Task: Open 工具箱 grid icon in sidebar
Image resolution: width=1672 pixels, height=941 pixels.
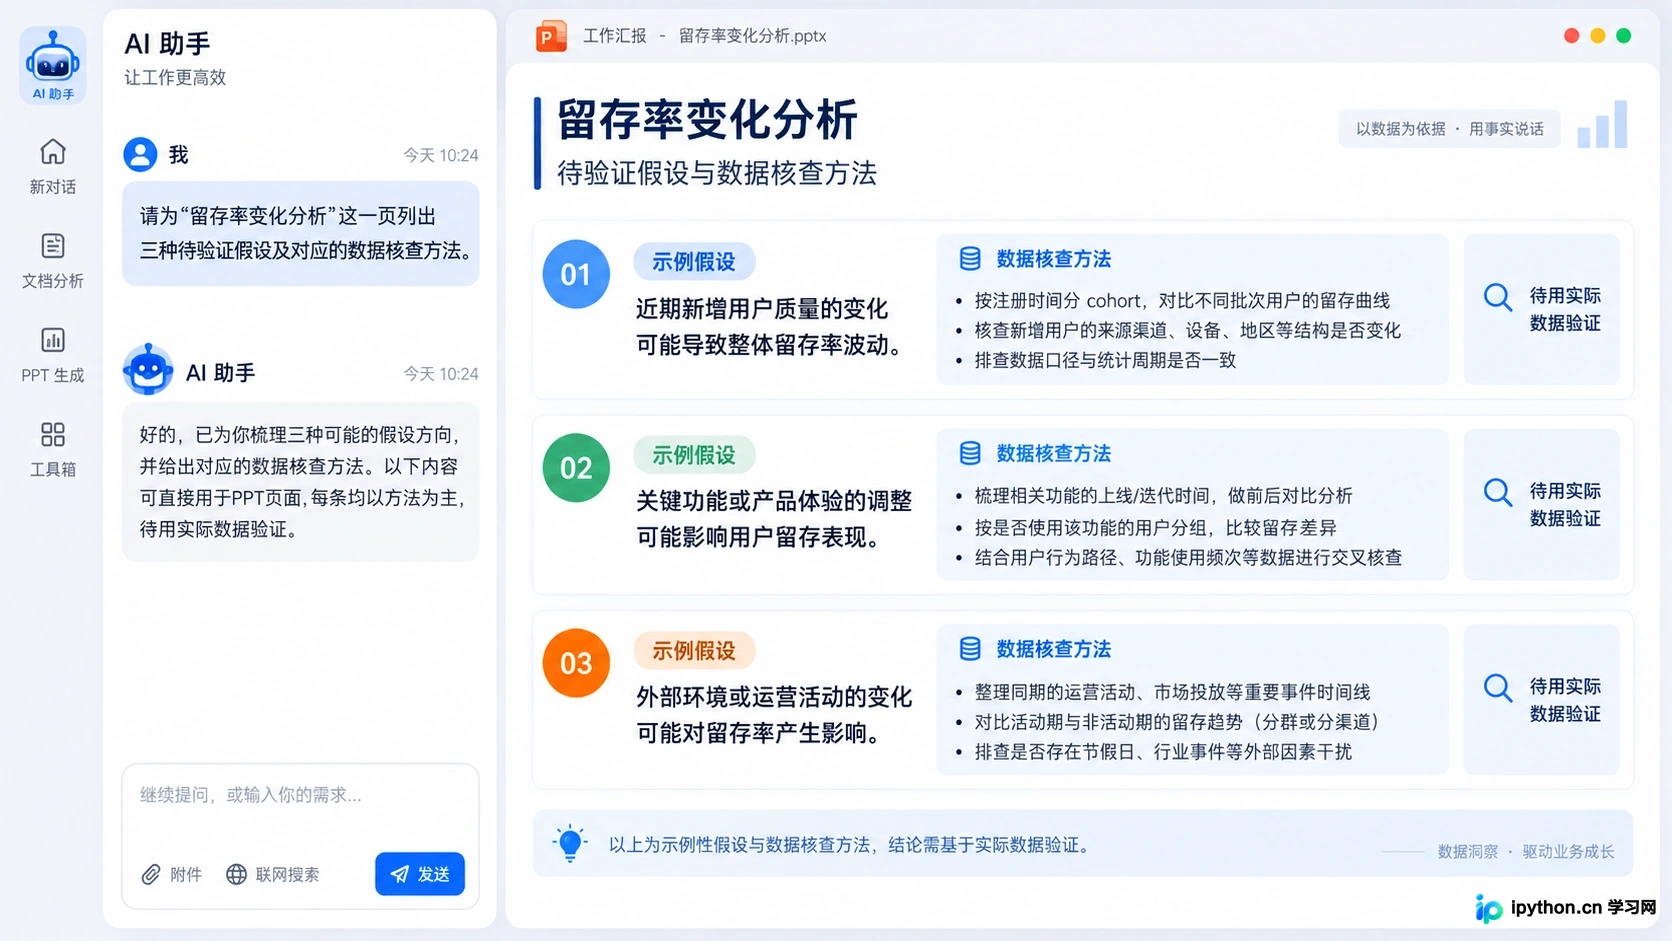Action: (x=53, y=434)
